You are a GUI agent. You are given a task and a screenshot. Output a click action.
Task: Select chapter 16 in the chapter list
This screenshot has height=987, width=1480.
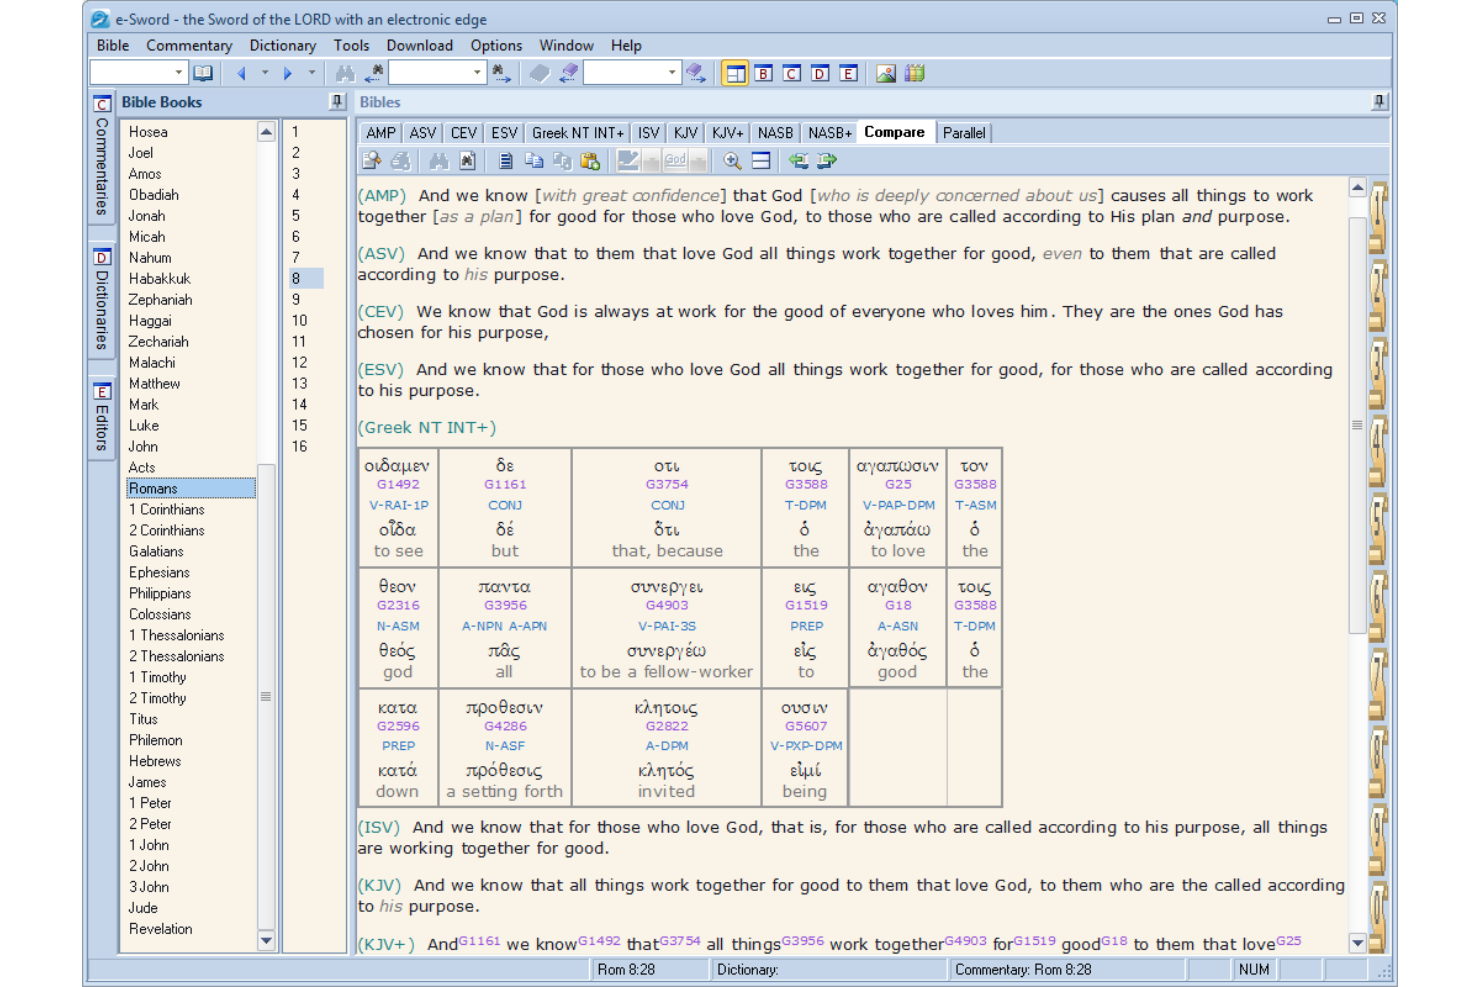coord(299,447)
